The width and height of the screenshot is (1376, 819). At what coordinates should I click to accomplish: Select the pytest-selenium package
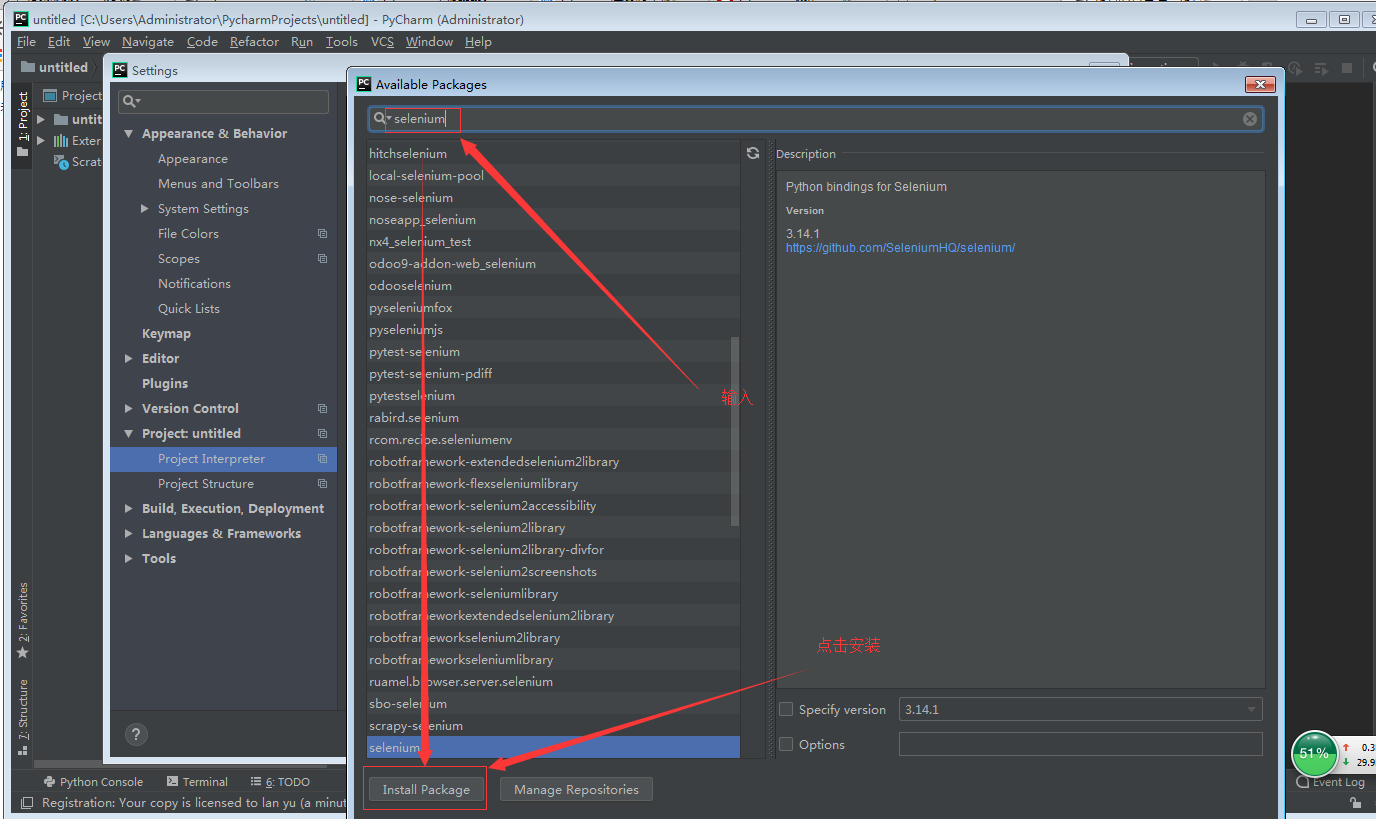pyautogui.click(x=553, y=352)
